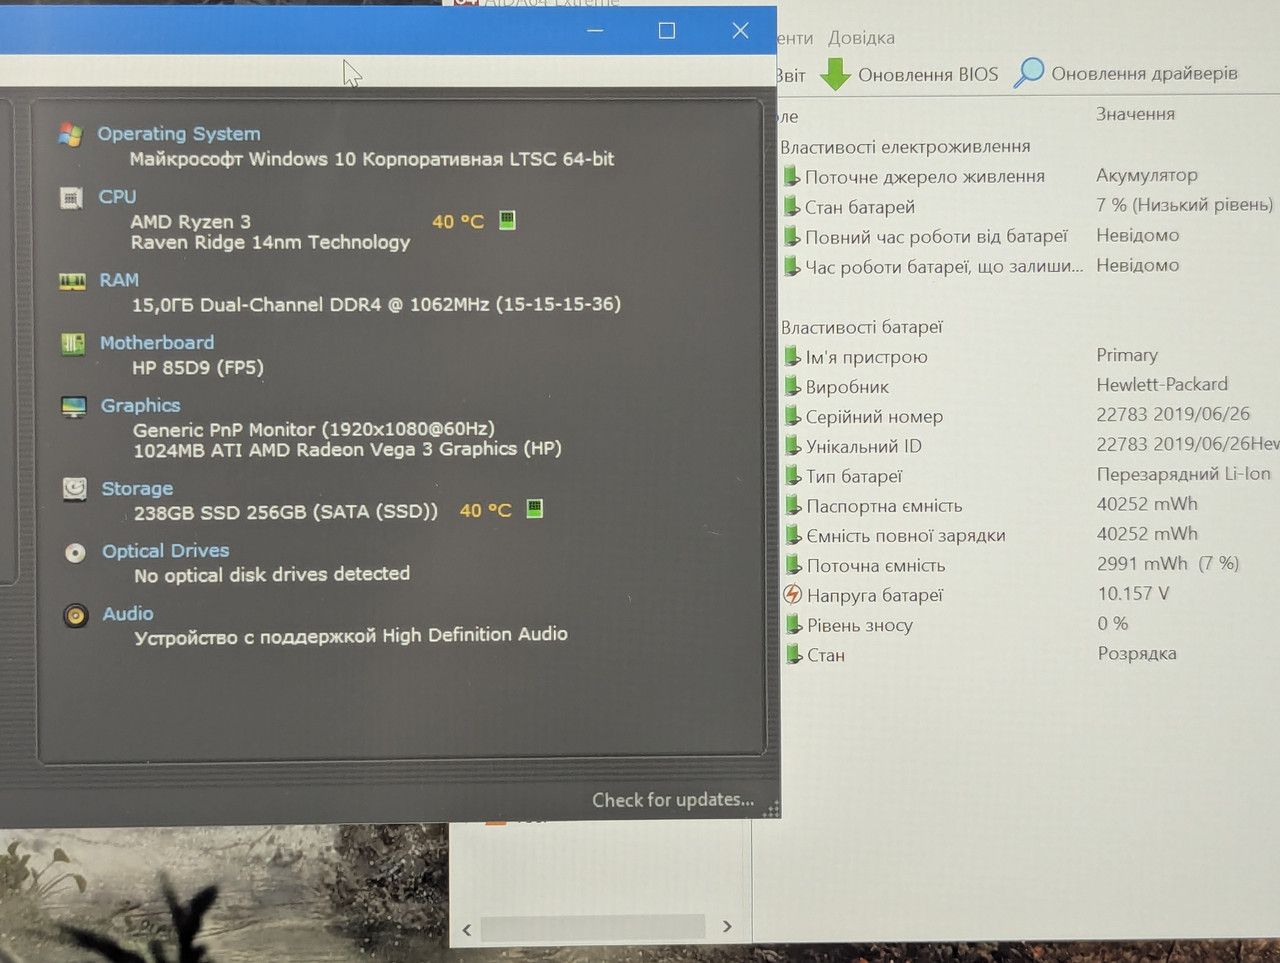Click the value 7 % (Низький рівень)
Viewport: 1280px width, 963px height.
1185,205
